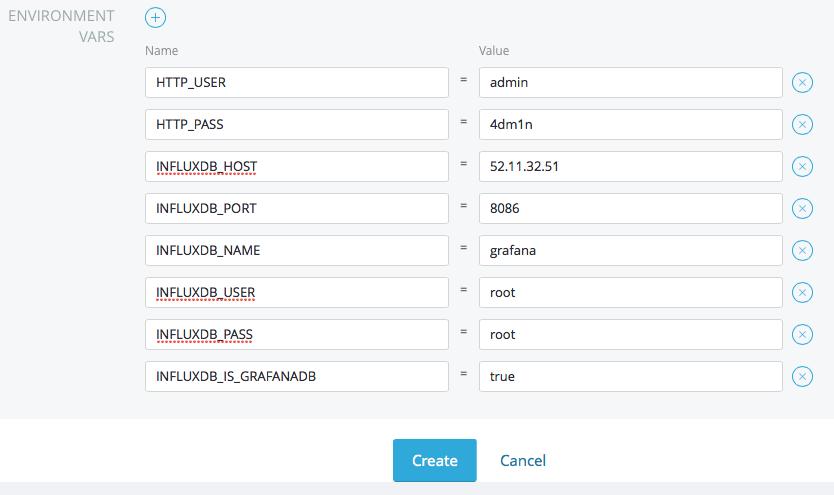Add a new environment variable row
This screenshot has height=495, width=834.
click(156, 17)
